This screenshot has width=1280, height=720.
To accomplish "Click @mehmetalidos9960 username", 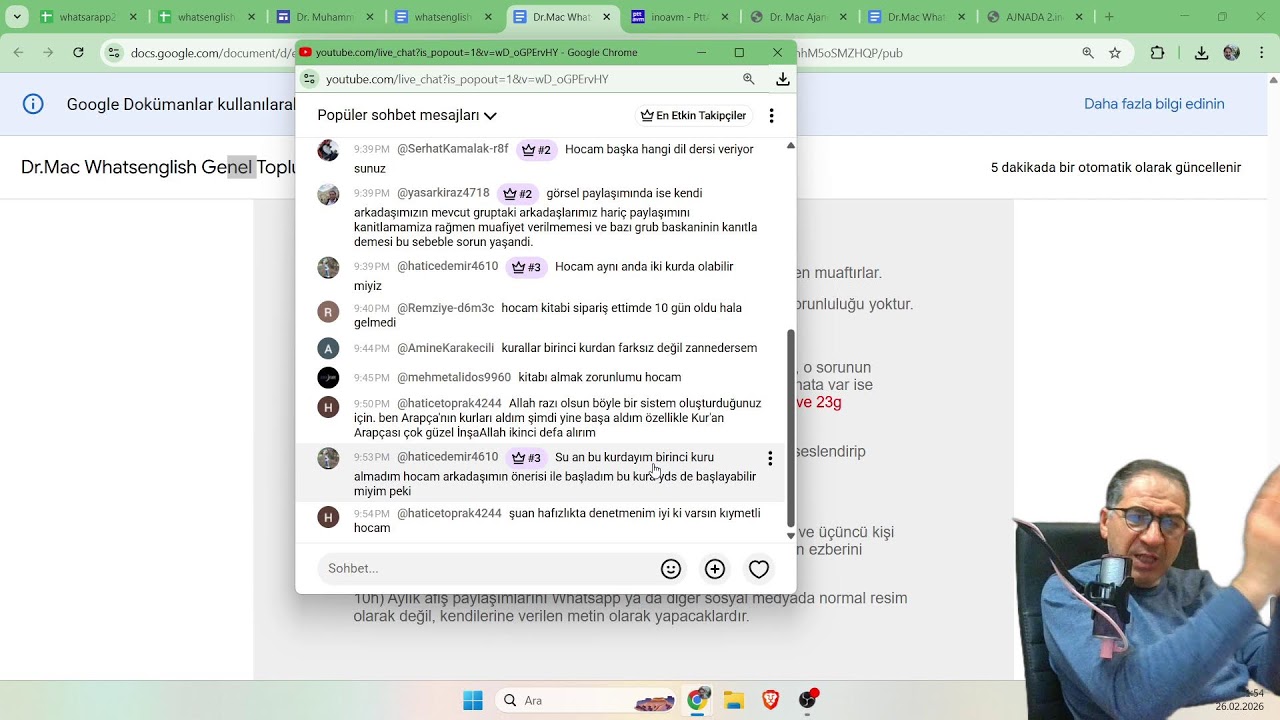I will tap(454, 378).
